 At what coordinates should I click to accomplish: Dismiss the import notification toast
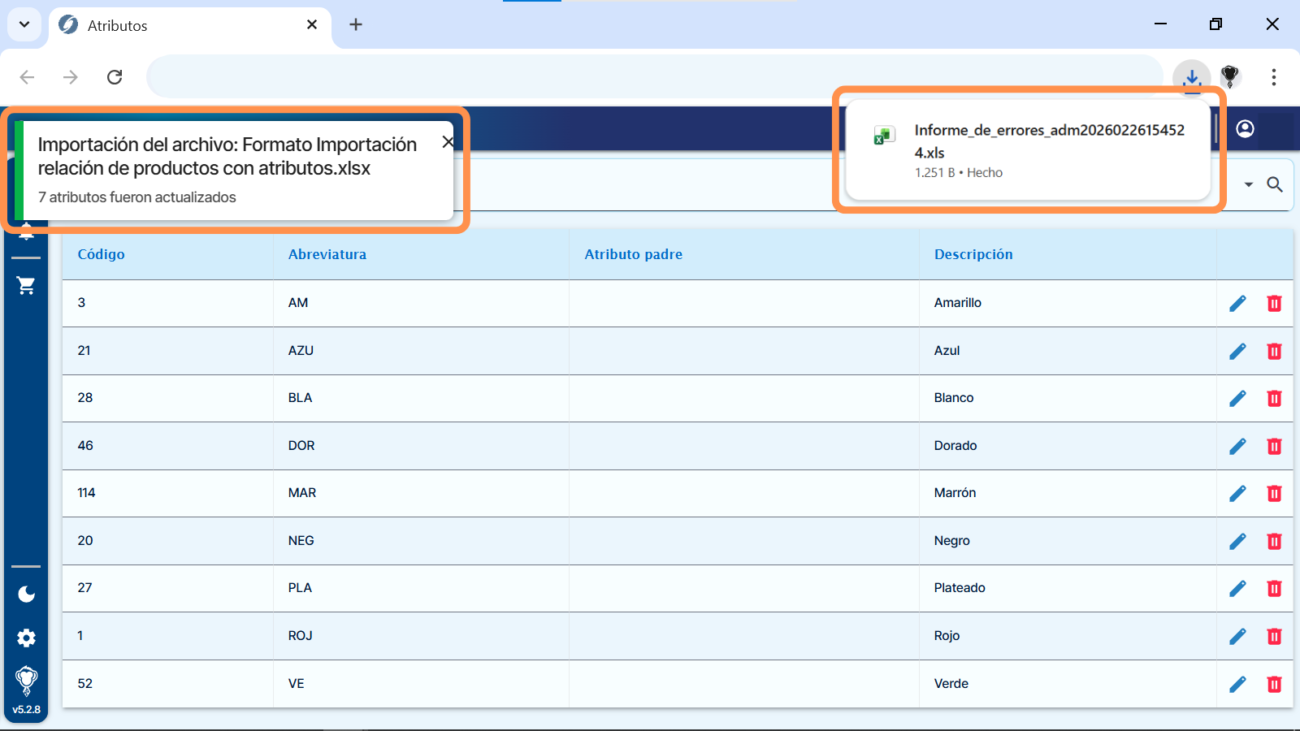(447, 142)
